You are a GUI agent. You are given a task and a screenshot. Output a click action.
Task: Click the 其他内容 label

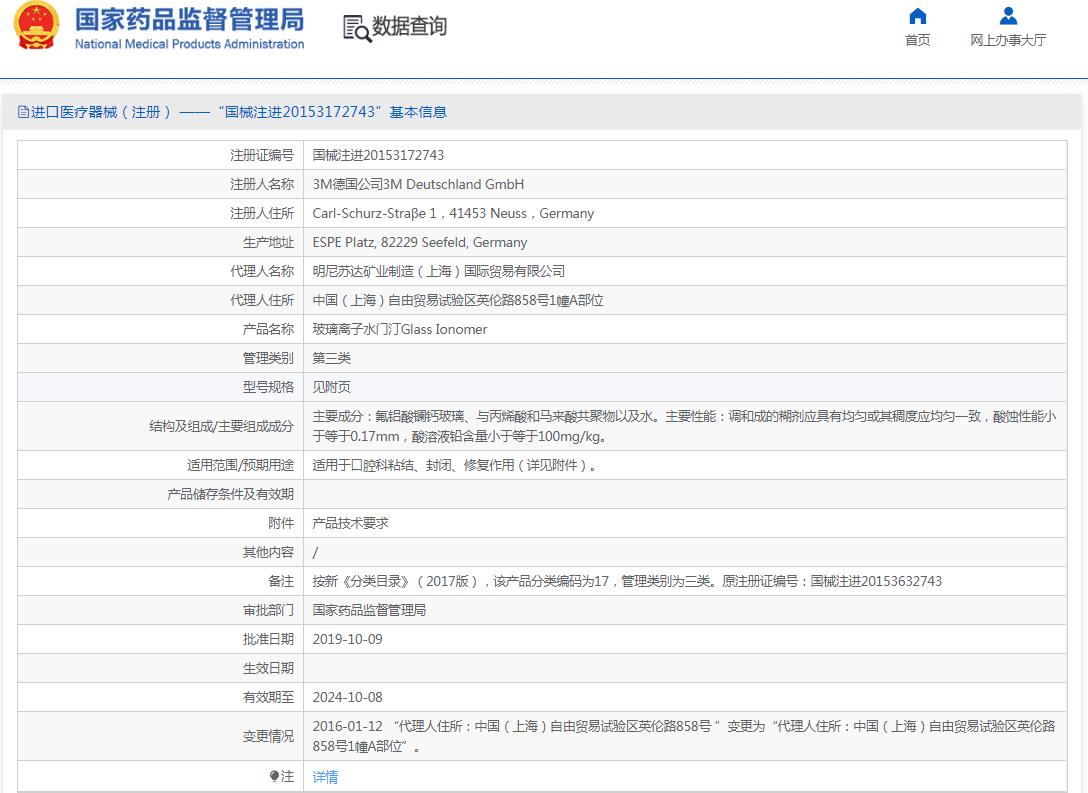(x=269, y=552)
